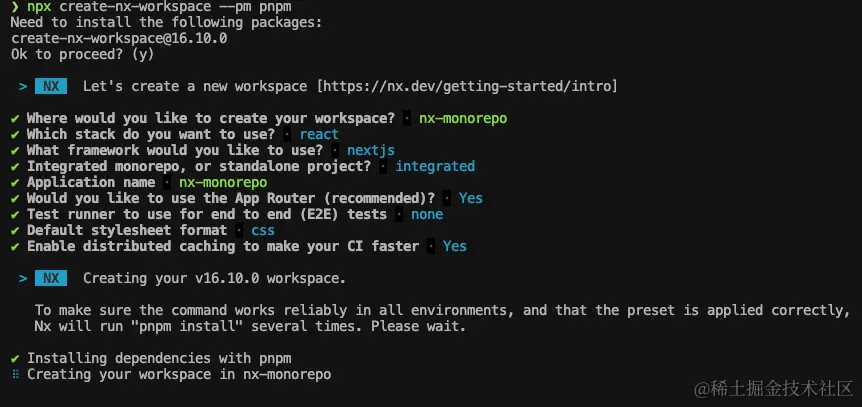The width and height of the screenshot is (862, 407).
Task: Click the Application name value "nx-monorepo"
Action: click(x=223, y=182)
